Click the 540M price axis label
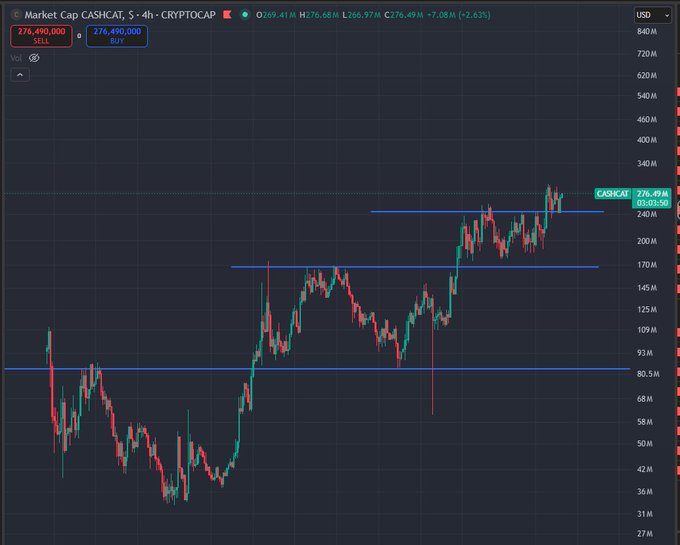The image size is (680, 545). click(647, 96)
